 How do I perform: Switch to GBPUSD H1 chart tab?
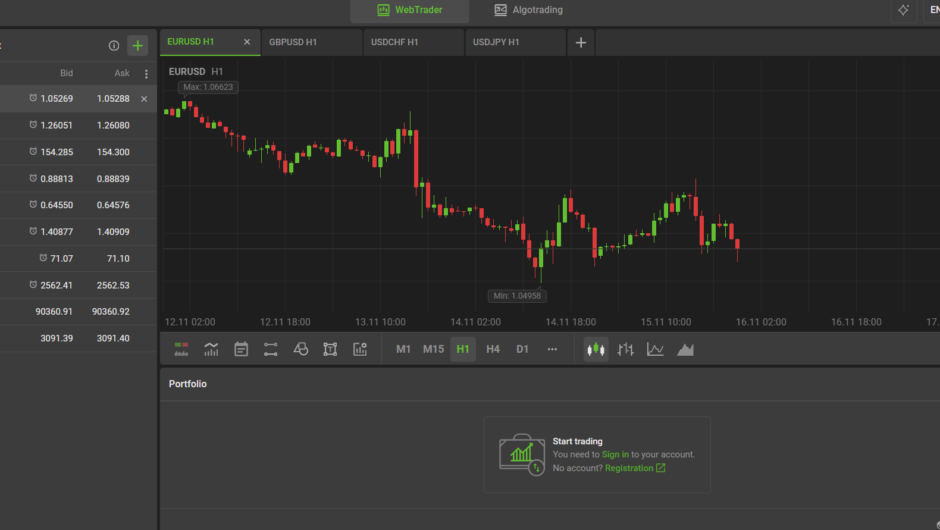[x=311, y=43]
